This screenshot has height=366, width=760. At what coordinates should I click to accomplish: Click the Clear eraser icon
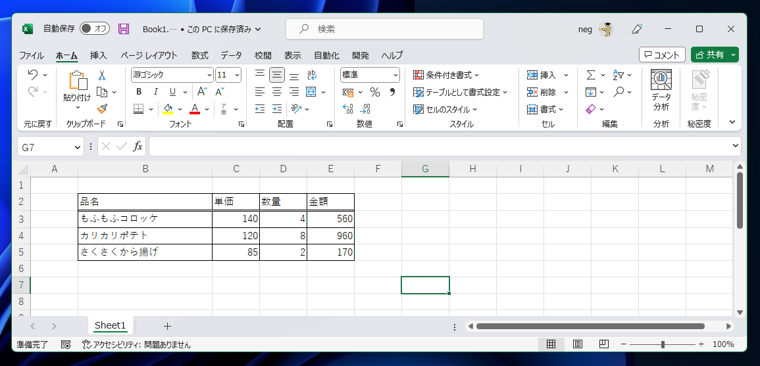tap(590, 109)
